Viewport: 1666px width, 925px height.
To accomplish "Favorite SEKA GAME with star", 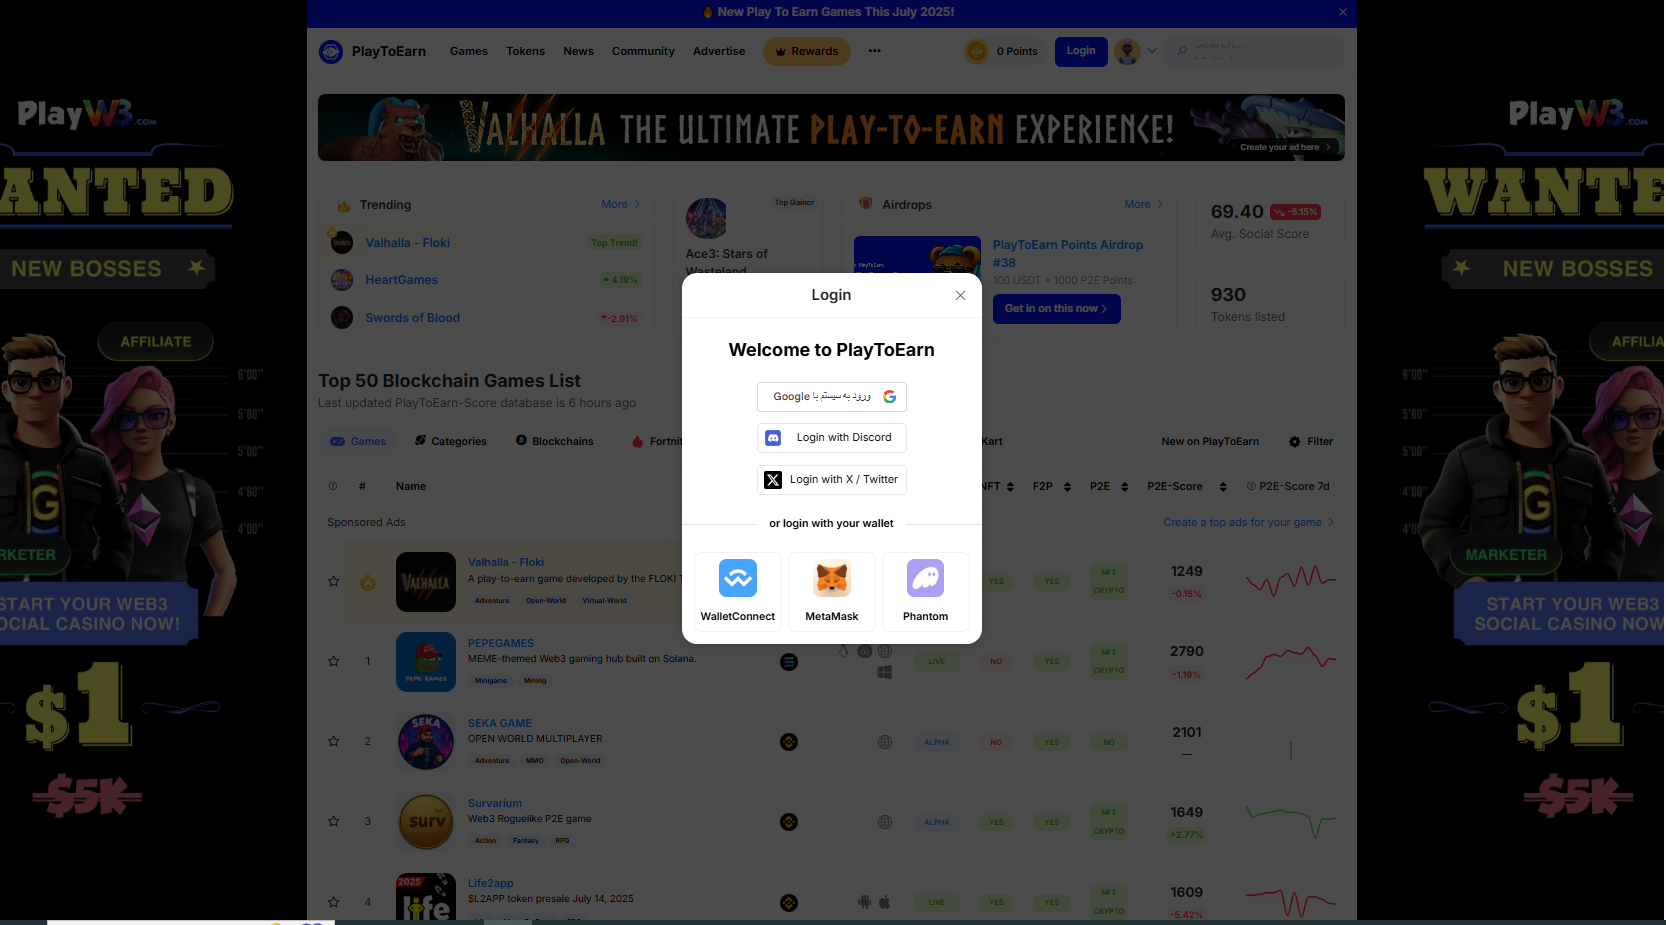I will [334, 741].
